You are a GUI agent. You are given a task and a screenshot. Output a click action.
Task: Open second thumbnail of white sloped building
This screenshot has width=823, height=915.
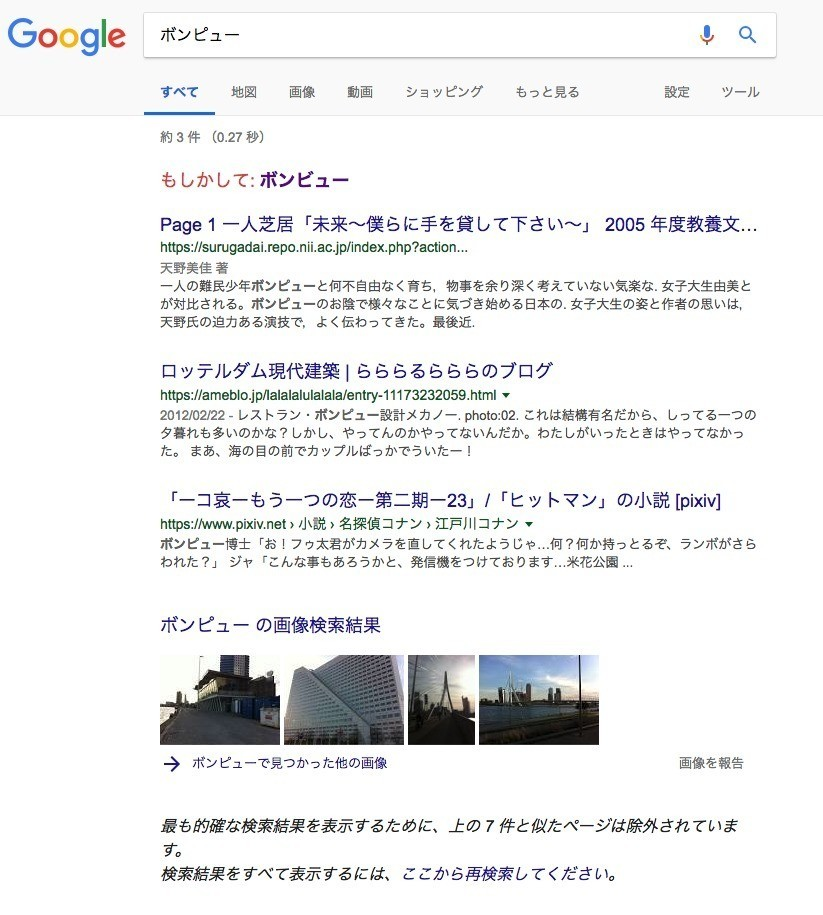[x=344, y=700]
